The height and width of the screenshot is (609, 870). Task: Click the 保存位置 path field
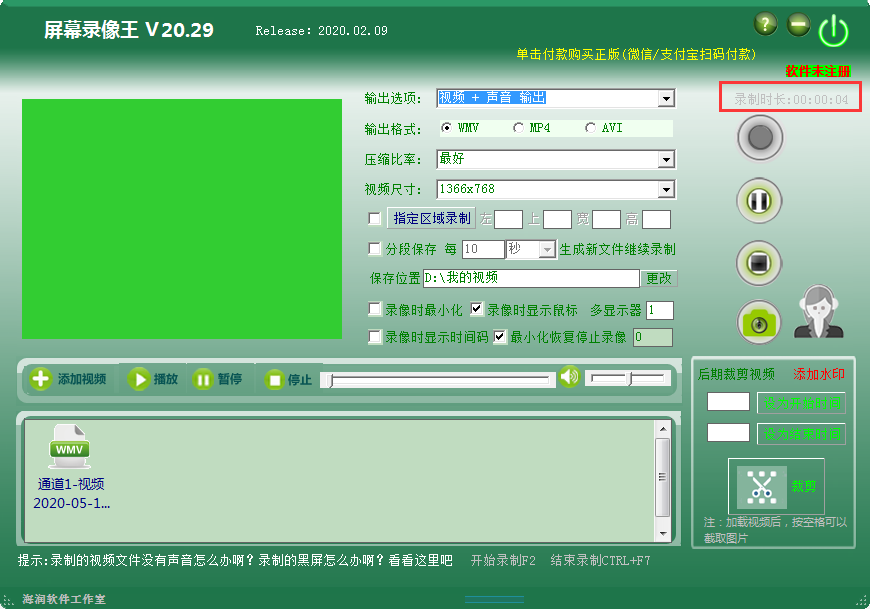531,278
